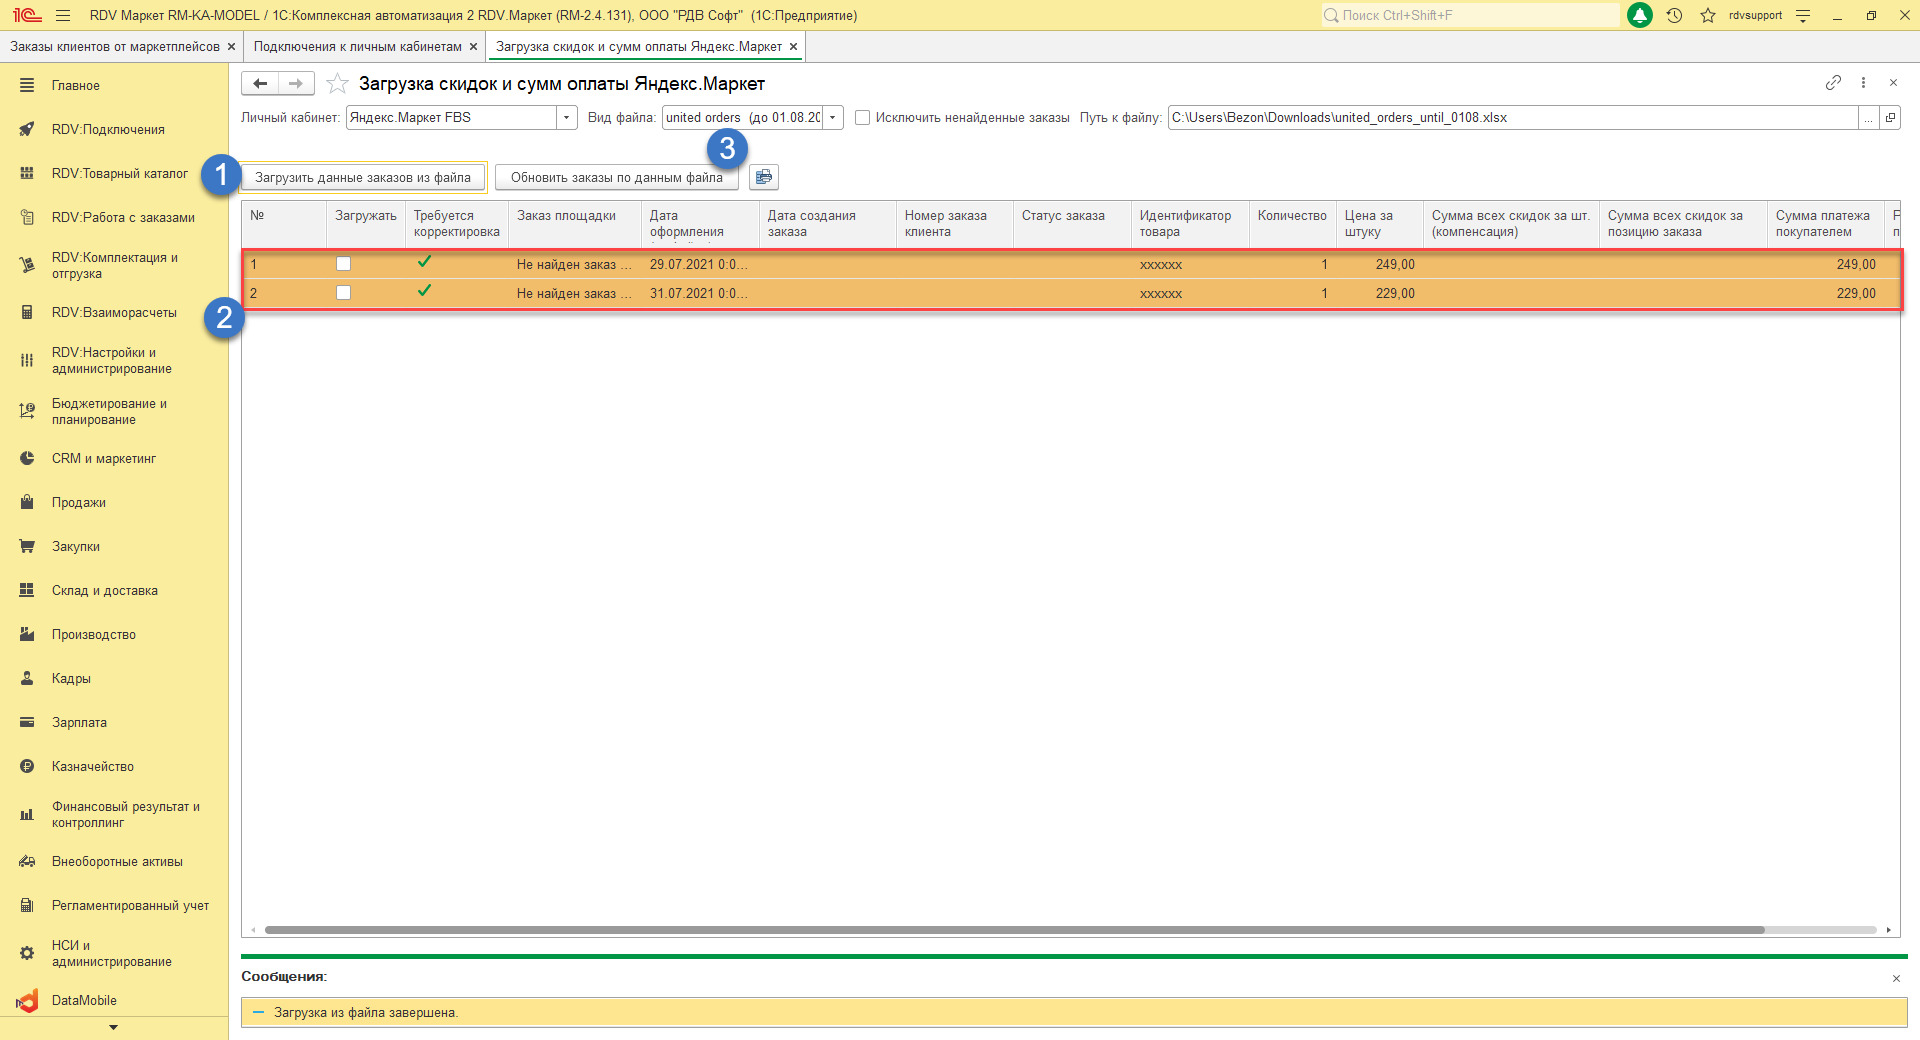
Task: Close the Сообщения panel
Action: point(1896,978)
